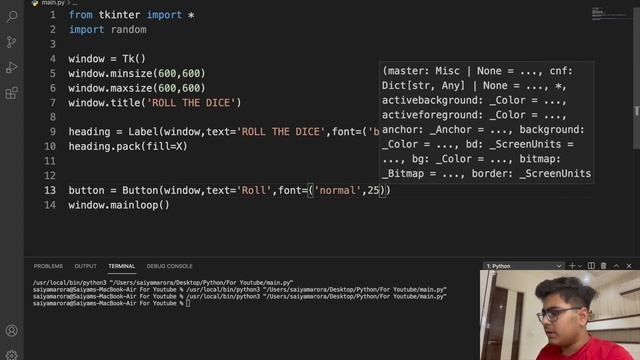Click the terminal prompt cursor
Image resolution: width=640 pixels, height=360 pixels.
pos(188,303)
